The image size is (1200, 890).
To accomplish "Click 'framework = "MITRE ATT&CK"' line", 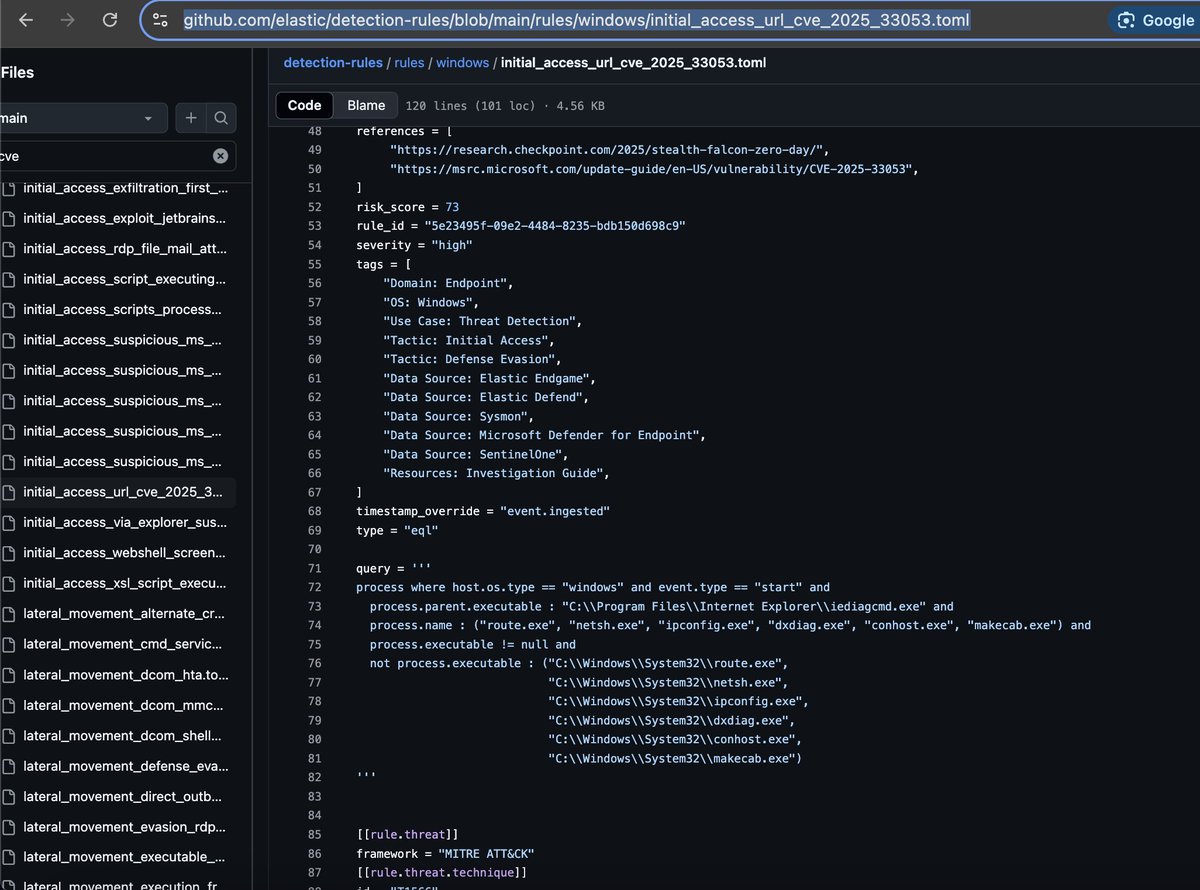I will pyautogui.click(x=444, y=854).
